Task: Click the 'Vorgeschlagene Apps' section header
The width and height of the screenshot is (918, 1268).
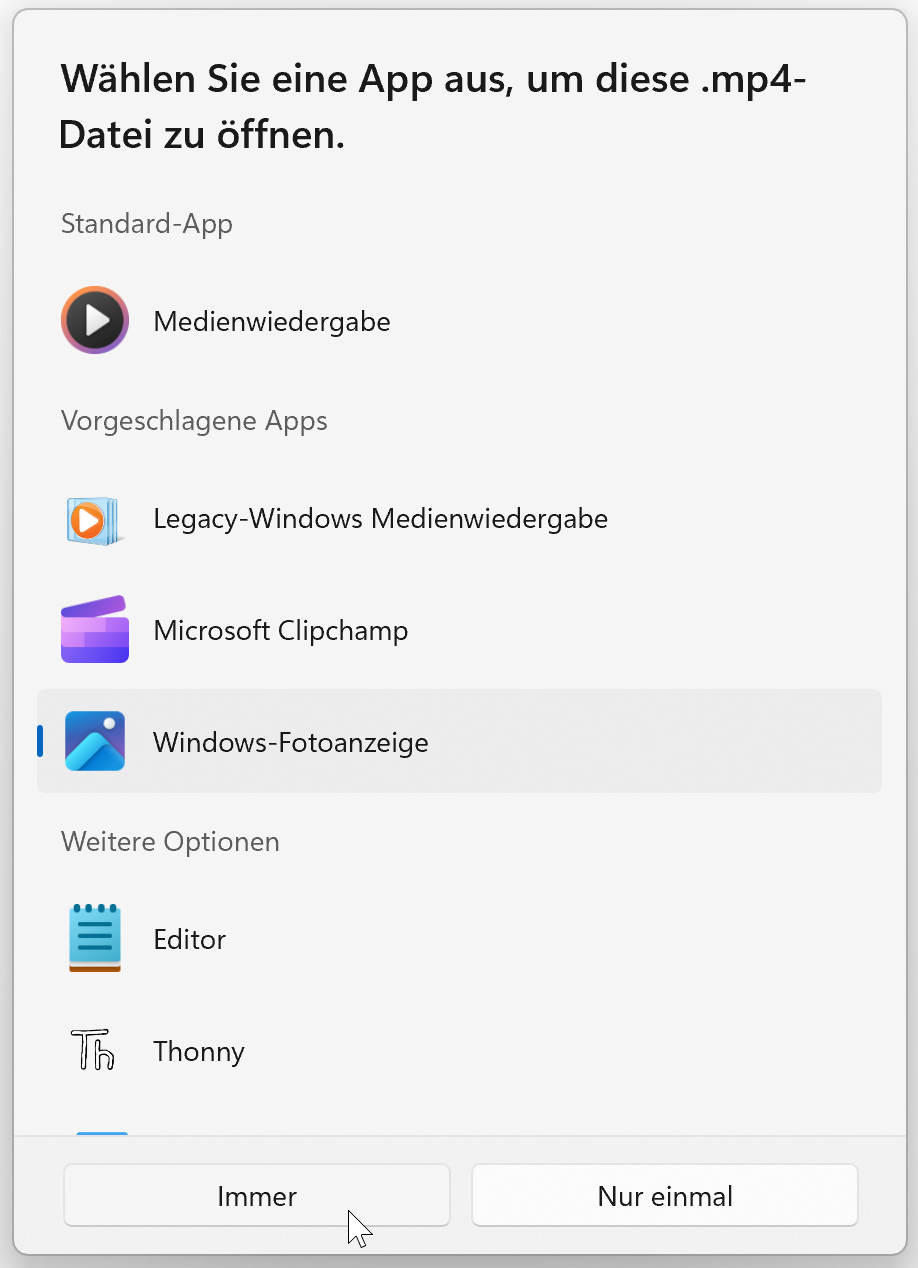Action: pyautogui.click(x=194, y=421)
